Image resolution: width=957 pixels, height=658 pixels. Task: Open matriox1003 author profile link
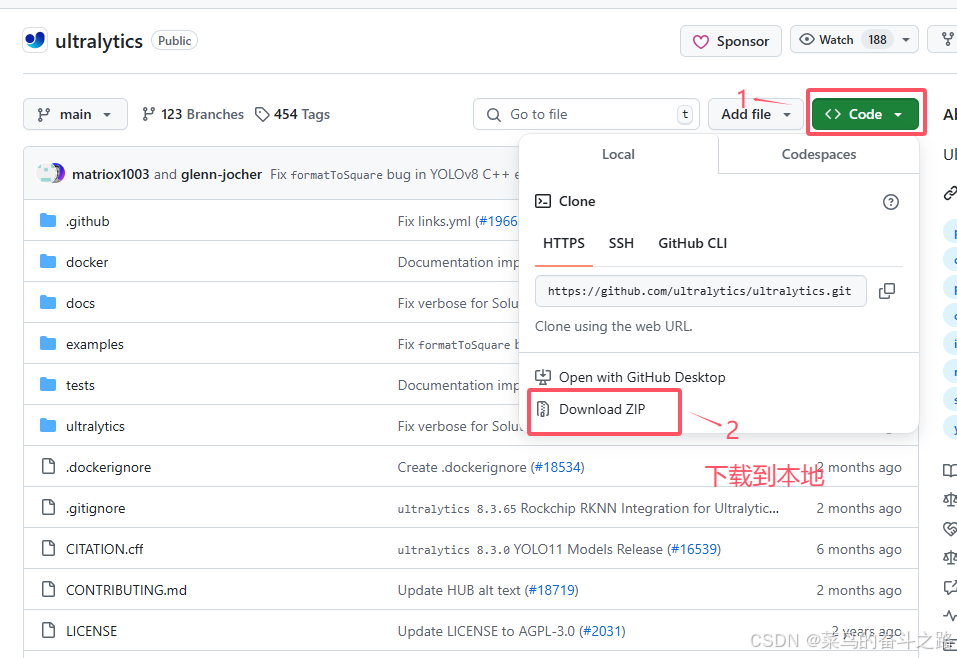pyautogui.click(x=110, y=174)
